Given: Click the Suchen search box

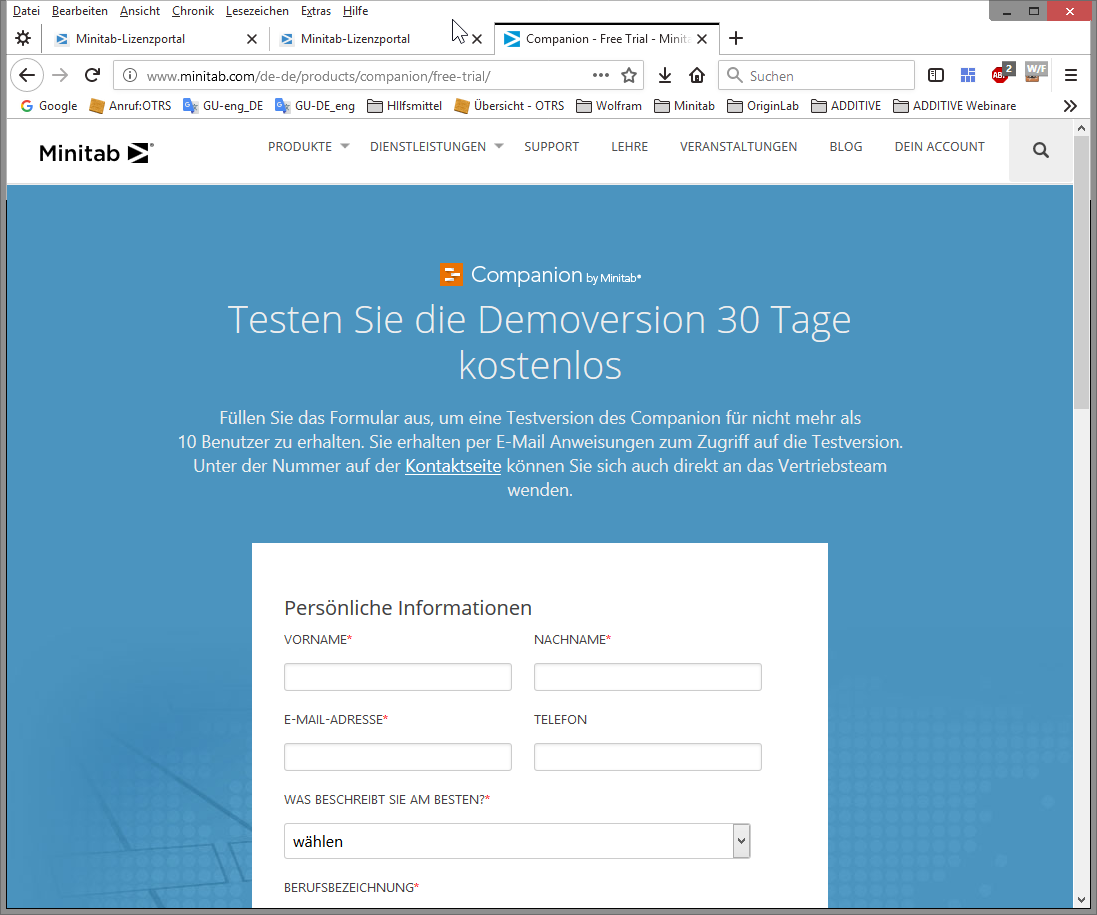Looking at the screenshot, I should [816, 76].
